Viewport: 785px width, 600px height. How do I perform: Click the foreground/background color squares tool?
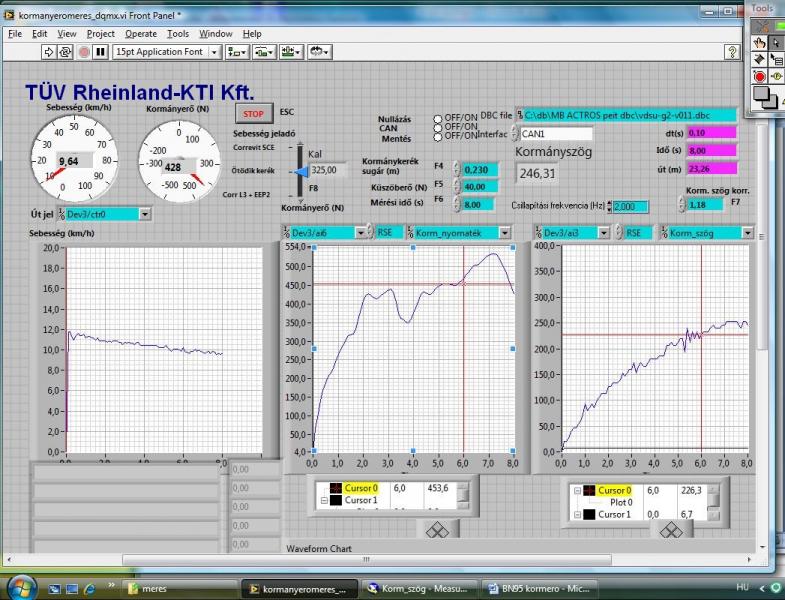click(x=765, y=97)
